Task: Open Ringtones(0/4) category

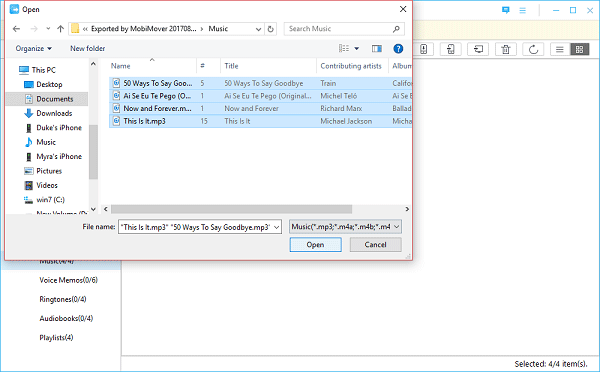Action: pyautogui.click(x=63, y=299)
